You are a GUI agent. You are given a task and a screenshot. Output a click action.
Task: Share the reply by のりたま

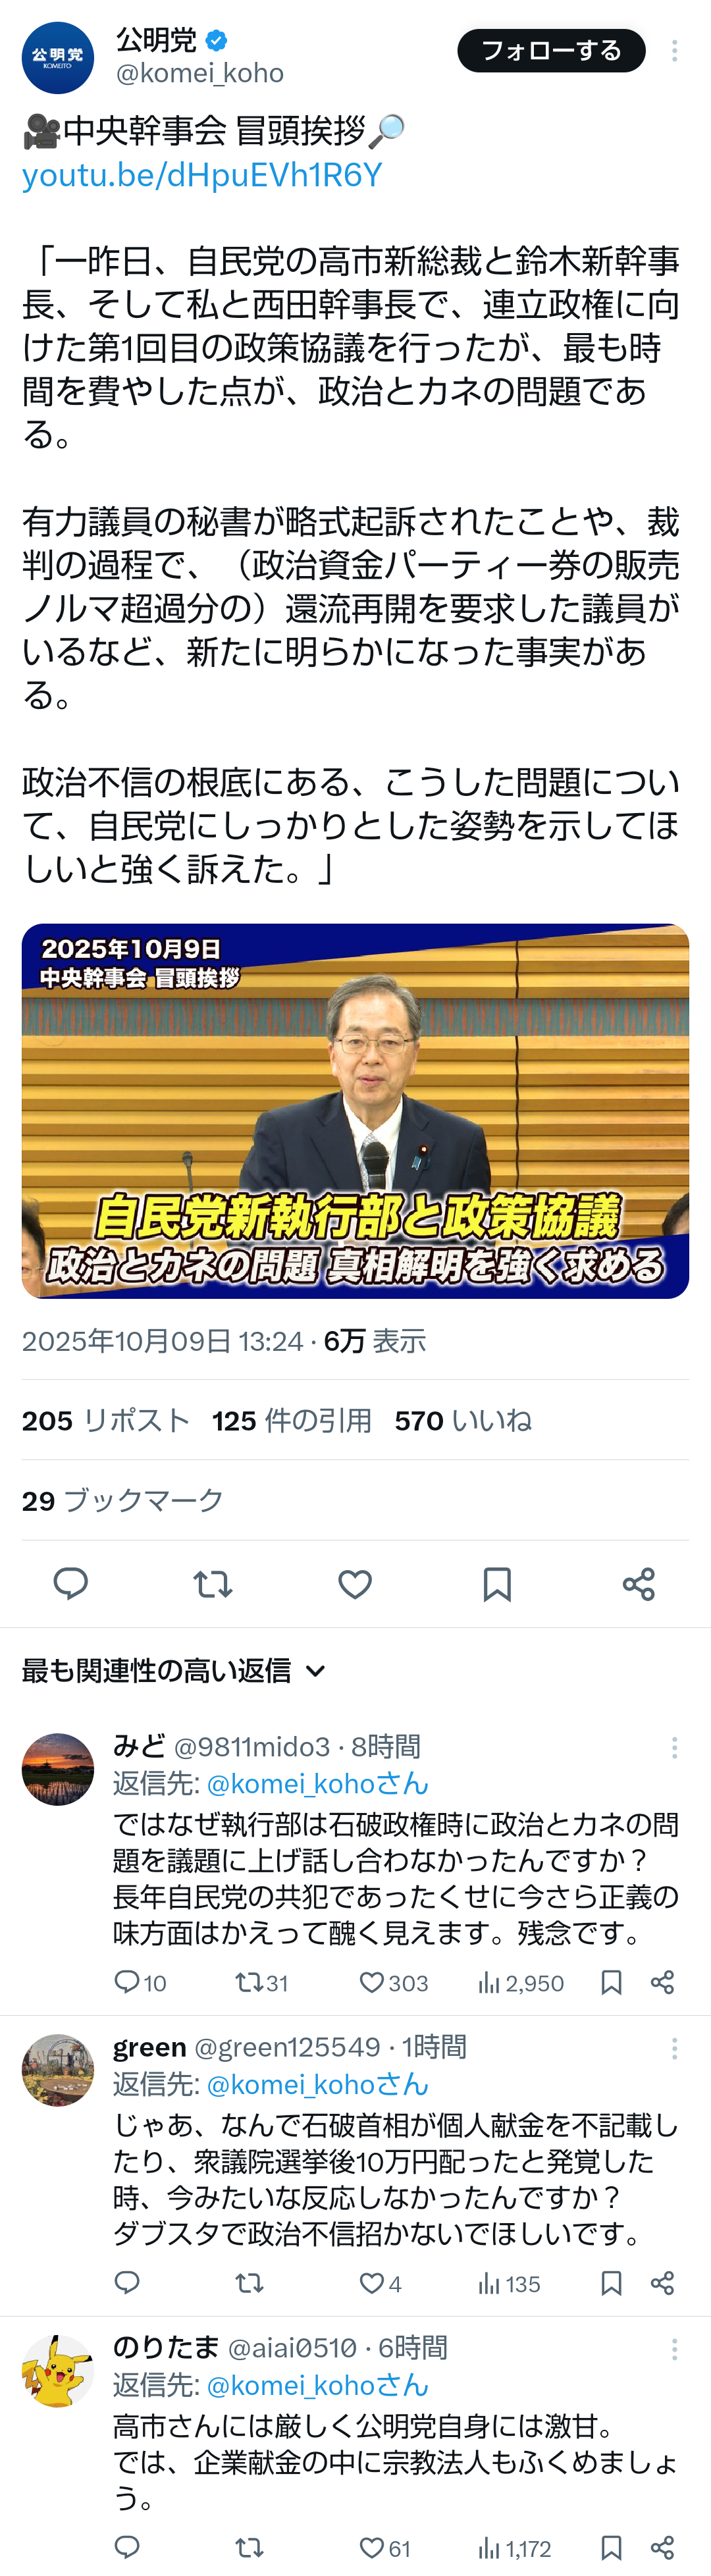click(662, 2548)
